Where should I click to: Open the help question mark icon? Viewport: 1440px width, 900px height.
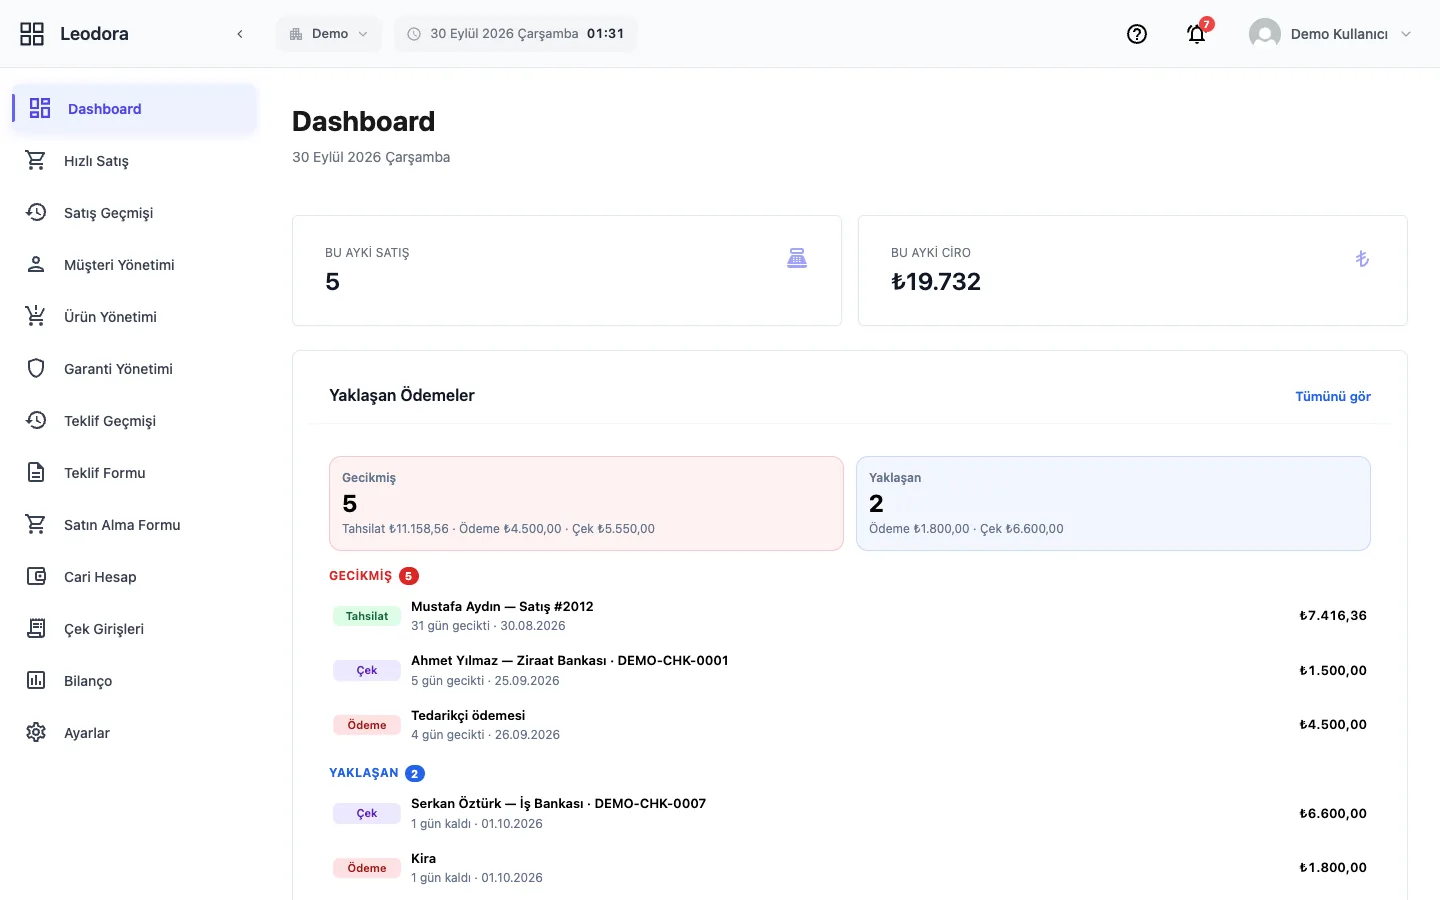click(1137, 34)
